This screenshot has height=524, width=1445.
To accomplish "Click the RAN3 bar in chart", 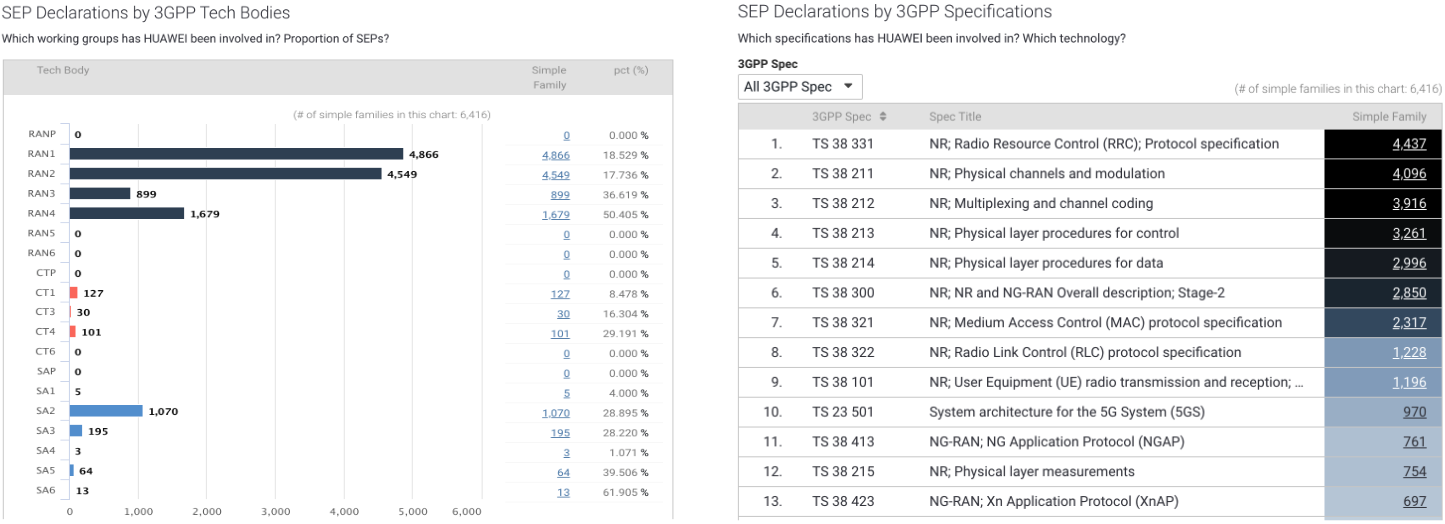I will tap(100, 194).
